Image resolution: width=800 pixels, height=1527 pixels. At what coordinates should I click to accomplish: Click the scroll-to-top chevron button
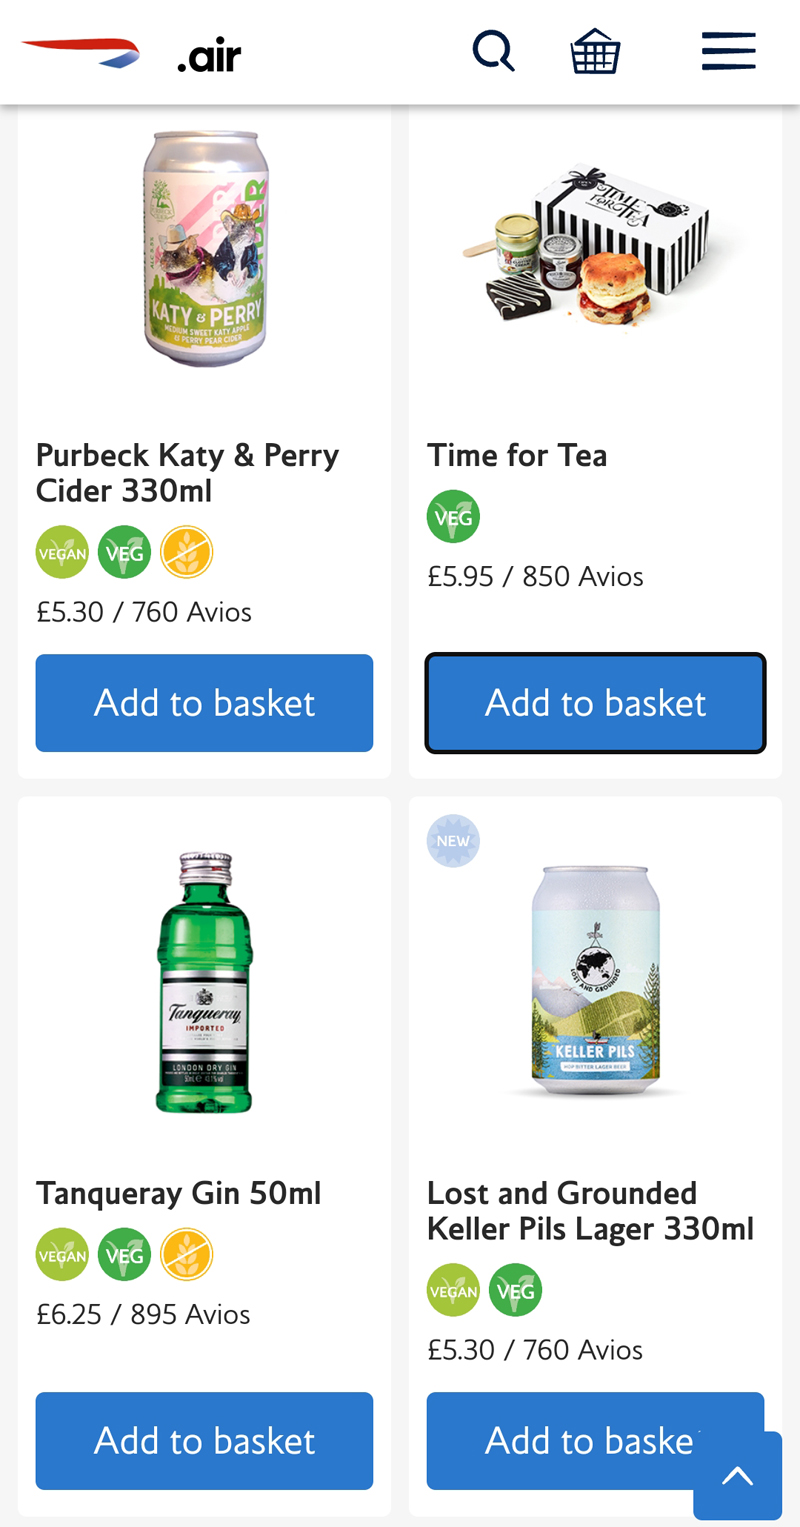coord(737,1476)
